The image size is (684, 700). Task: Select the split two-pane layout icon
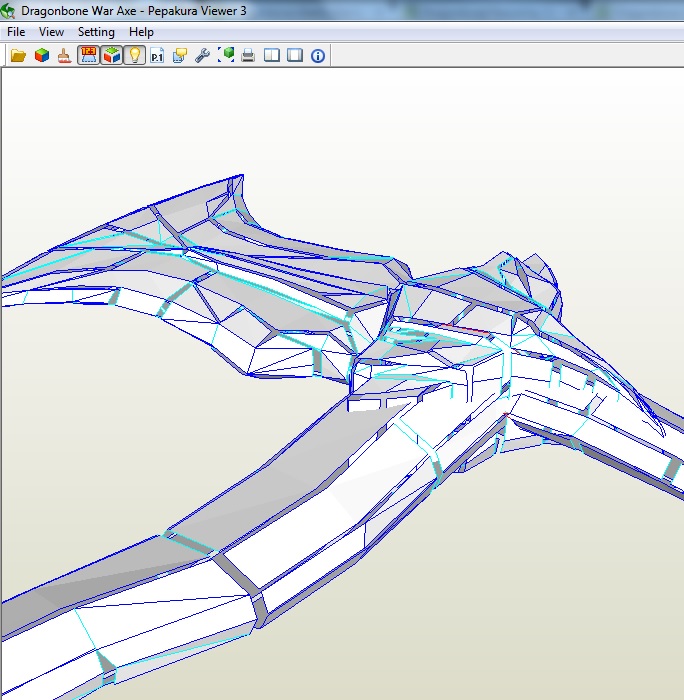(x=272, y=56)
